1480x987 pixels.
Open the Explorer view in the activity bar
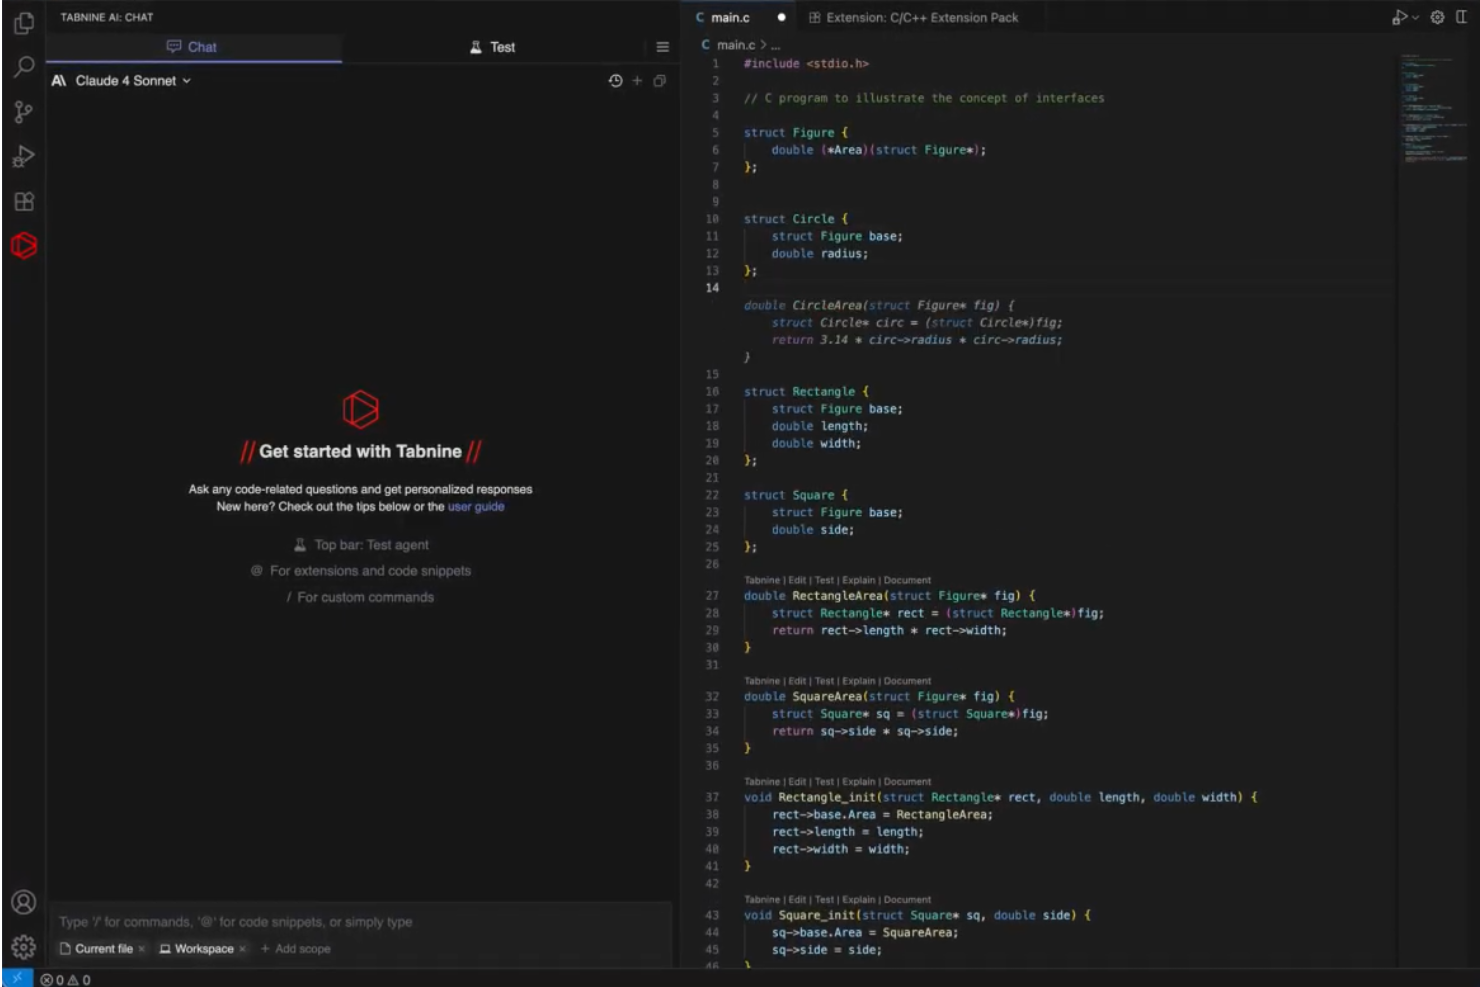[24, 23]
